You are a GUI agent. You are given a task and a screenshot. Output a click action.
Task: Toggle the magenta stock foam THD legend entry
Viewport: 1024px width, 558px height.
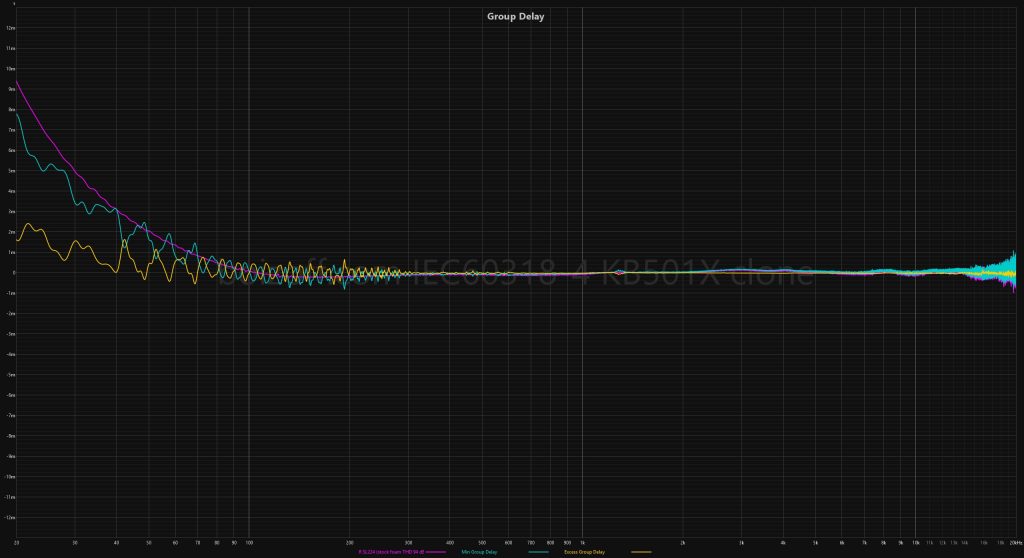[391, 552]
